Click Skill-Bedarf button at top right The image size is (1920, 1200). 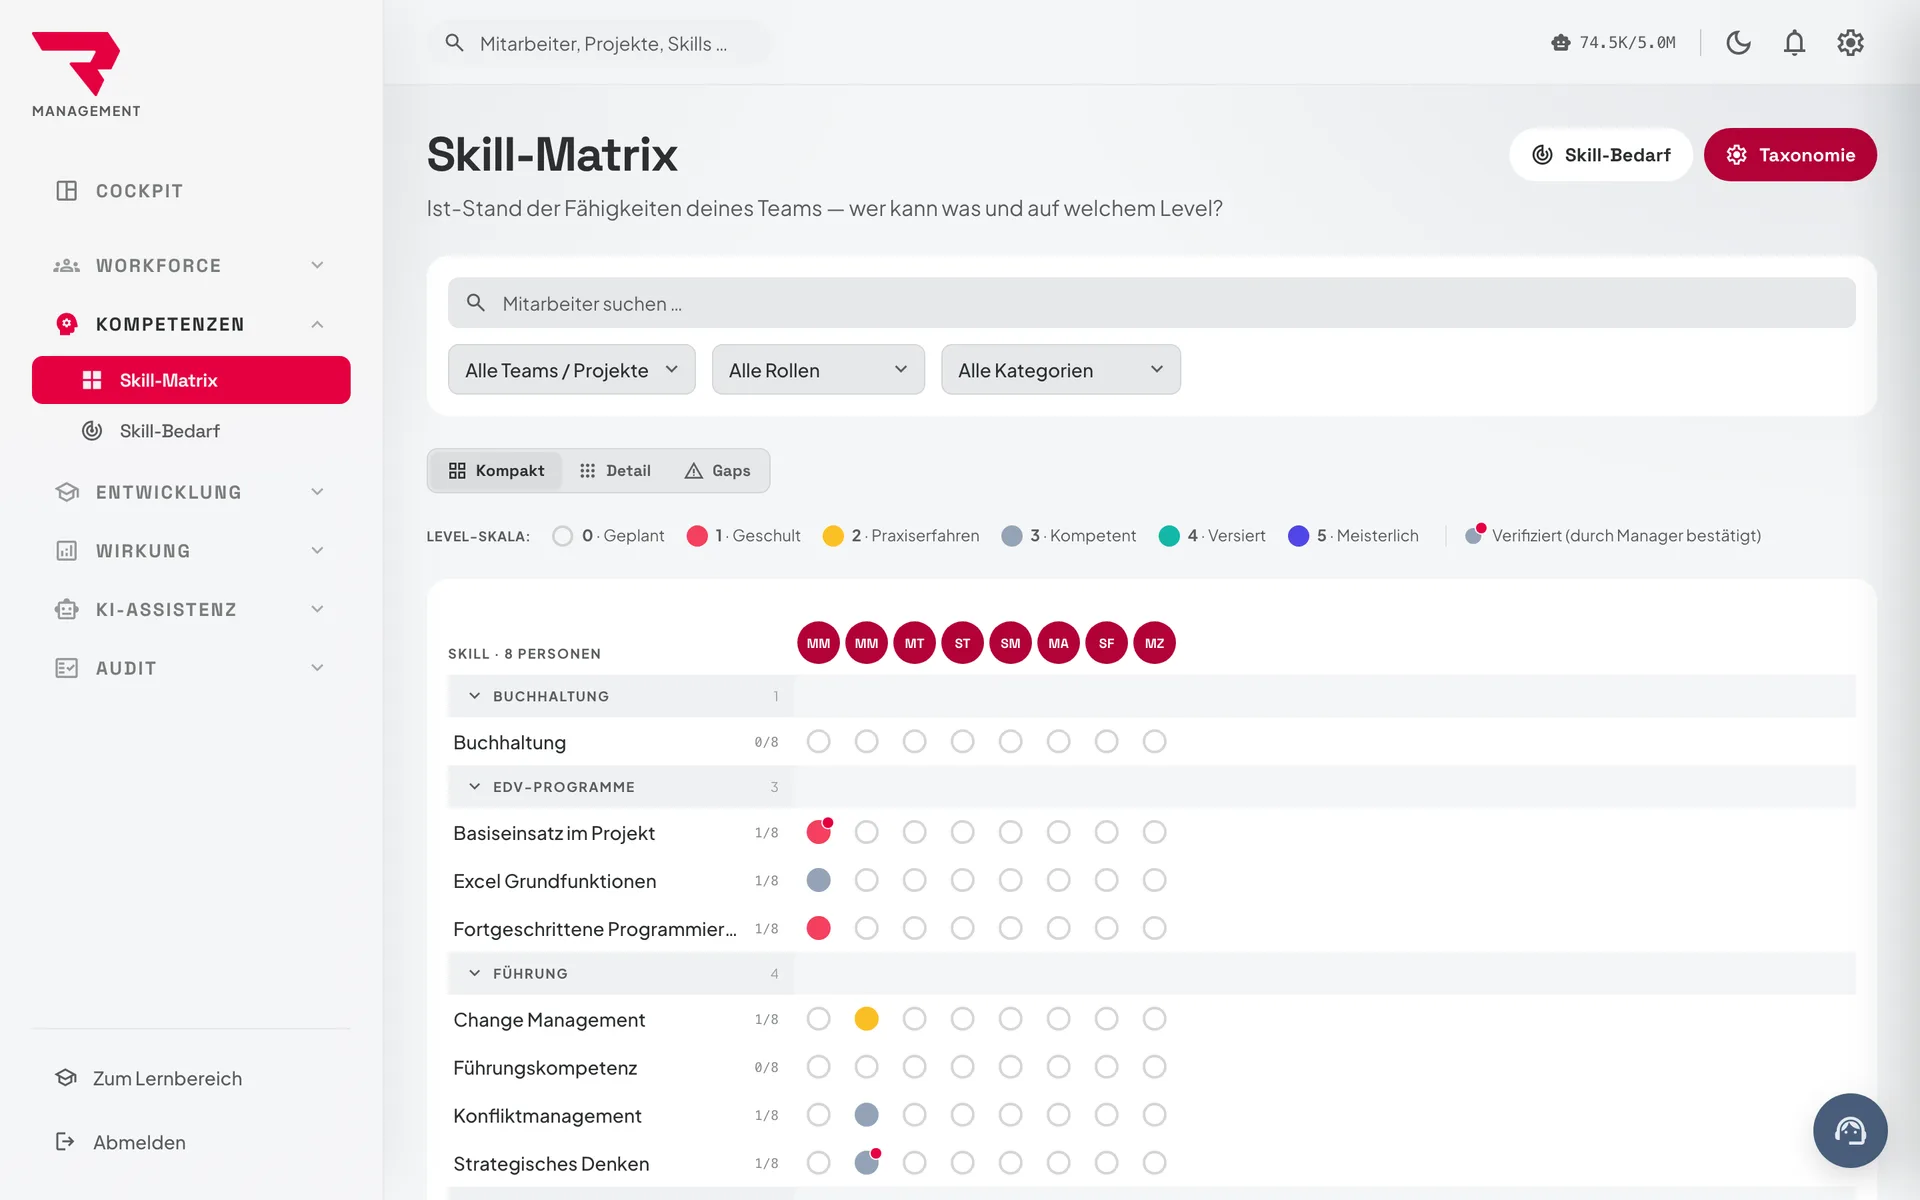click(x=1601, y=155)
